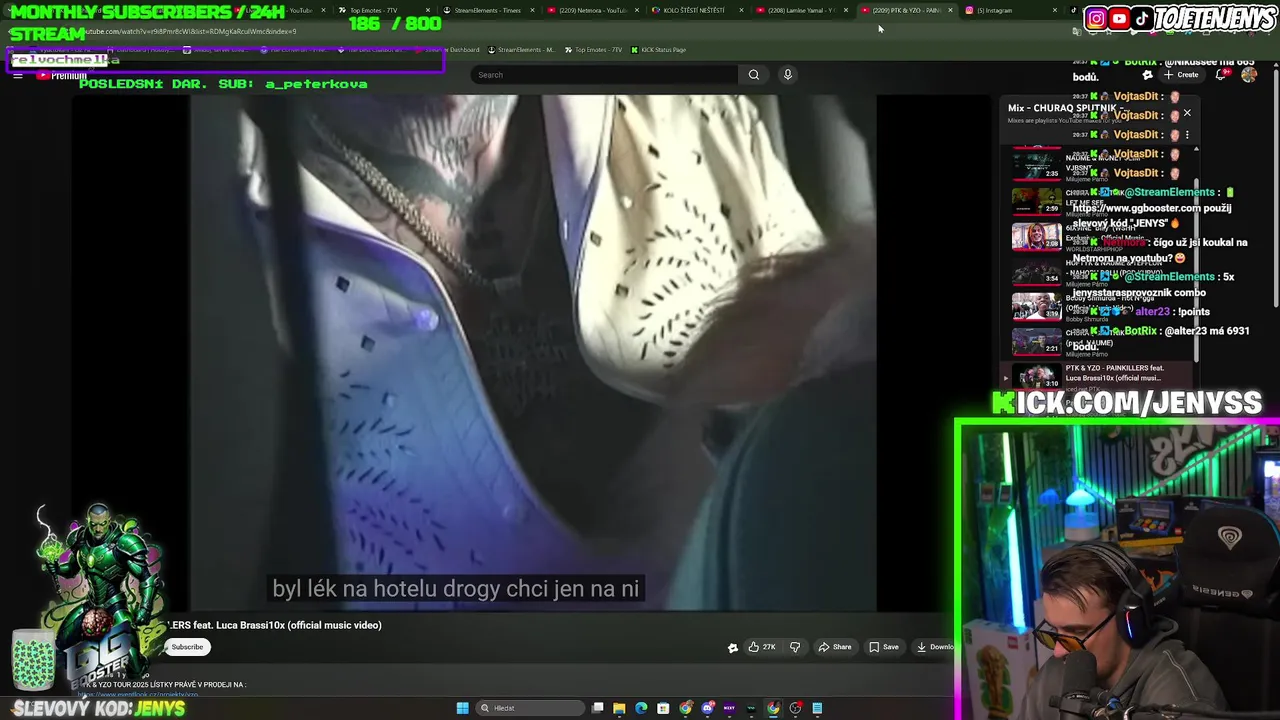Open the KICK Status Page bookmark
Image resolution: width=1280 pixels, height=720 pixels.
pyautogui.click(x=658, y=50)
